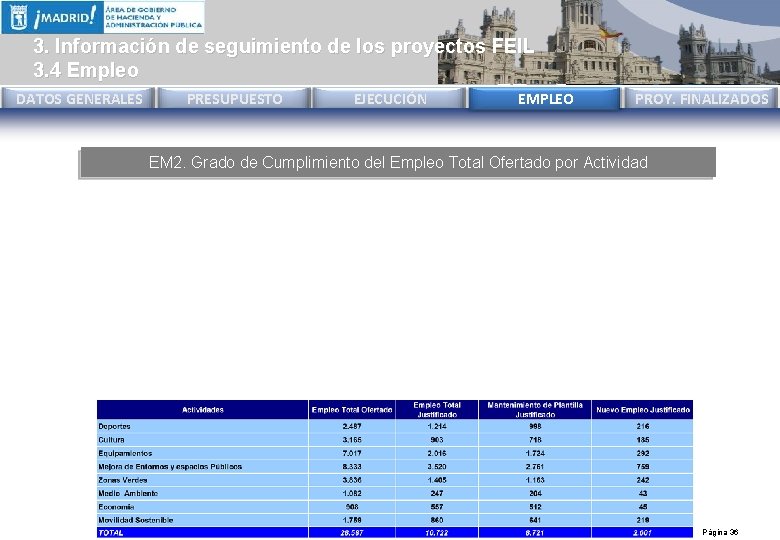Click Movilidad Sostenible value '641' in Mantenimiento column
The image size is (780, 540).
pos(535,520)
